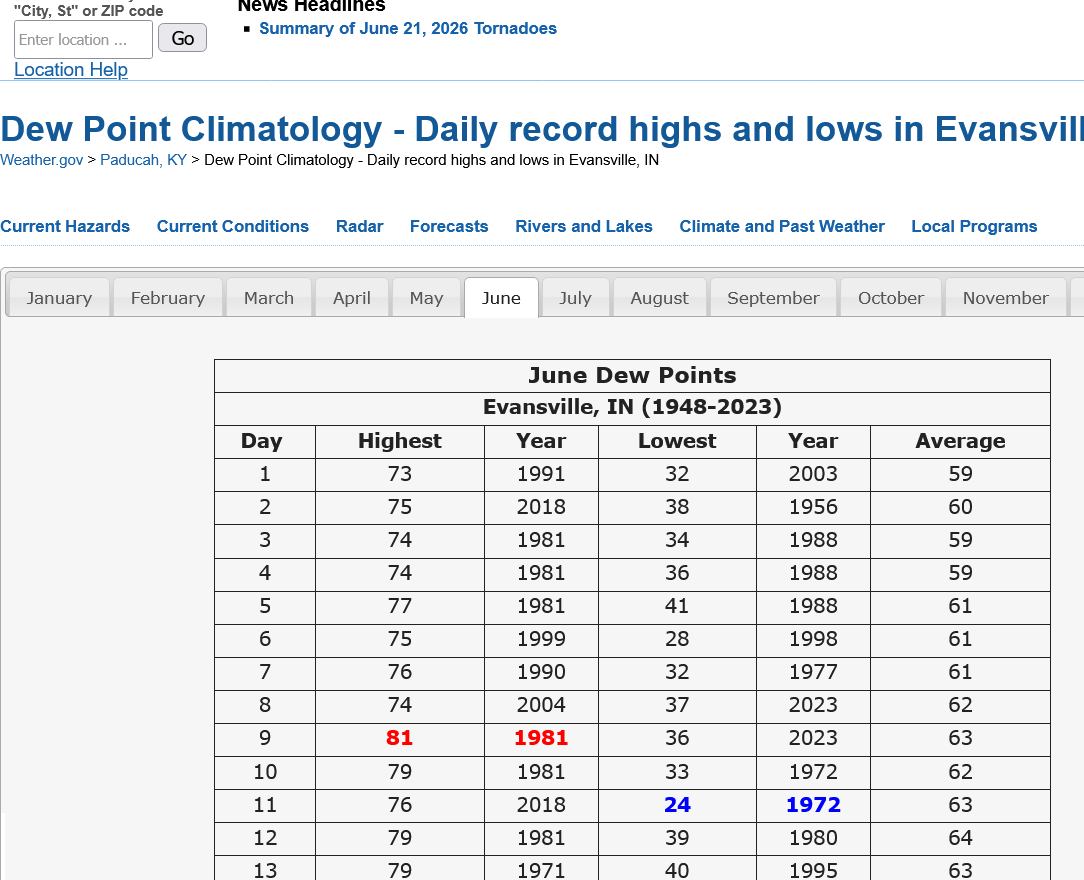Click day 5 highest value 77
The image size is (1084, 880).
[x=400, y=606]
